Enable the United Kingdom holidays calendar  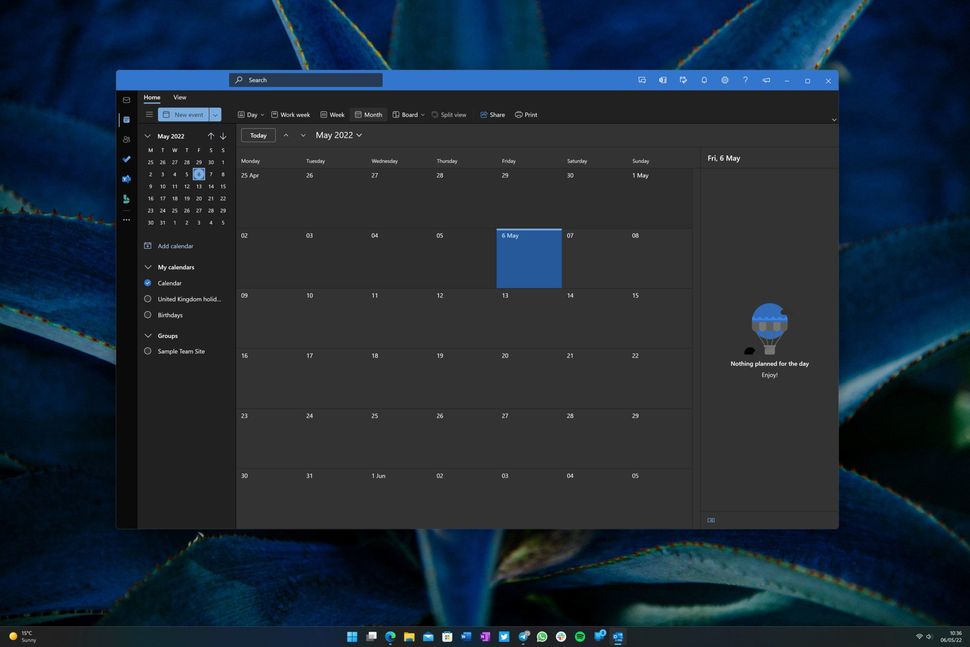(147, 298)
